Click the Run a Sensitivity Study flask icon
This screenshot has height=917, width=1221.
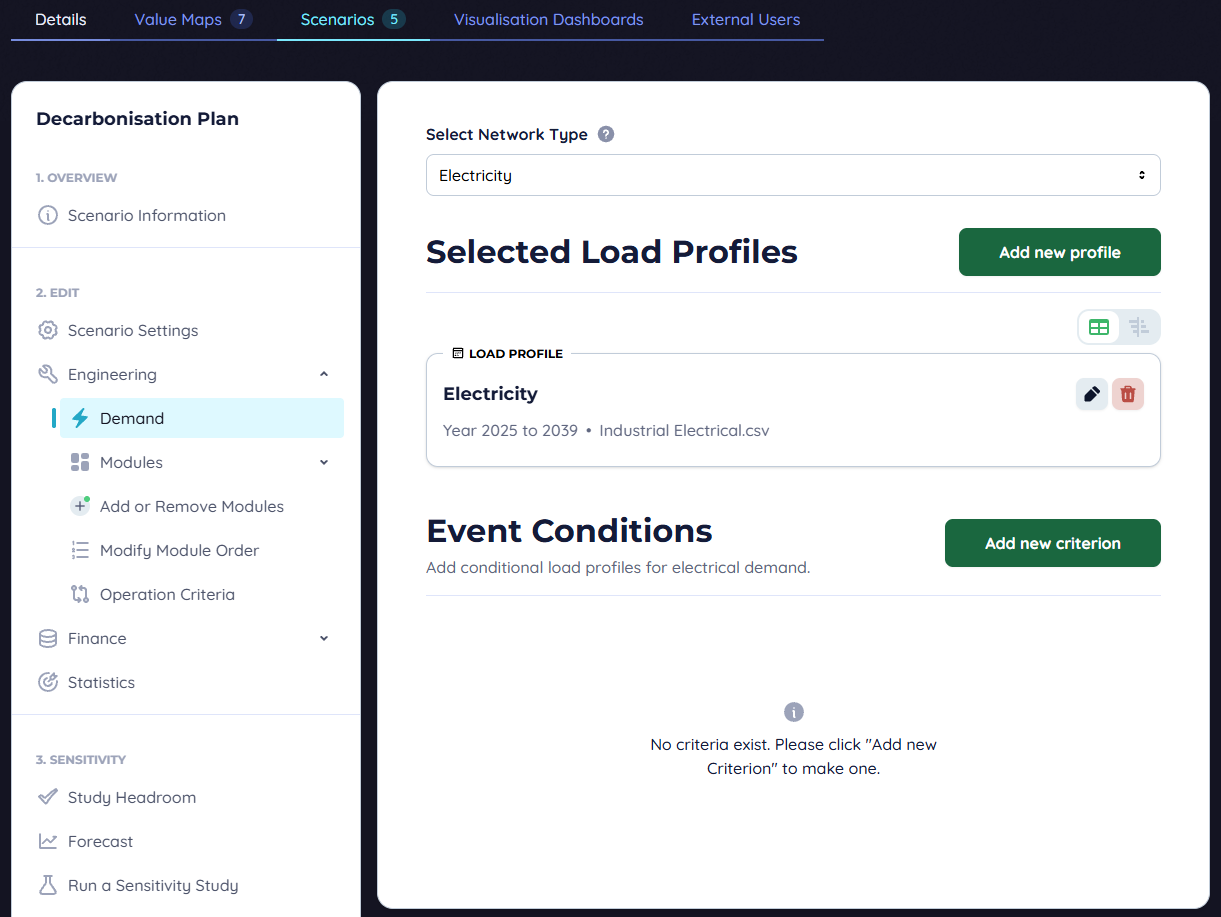pos(47,885)
